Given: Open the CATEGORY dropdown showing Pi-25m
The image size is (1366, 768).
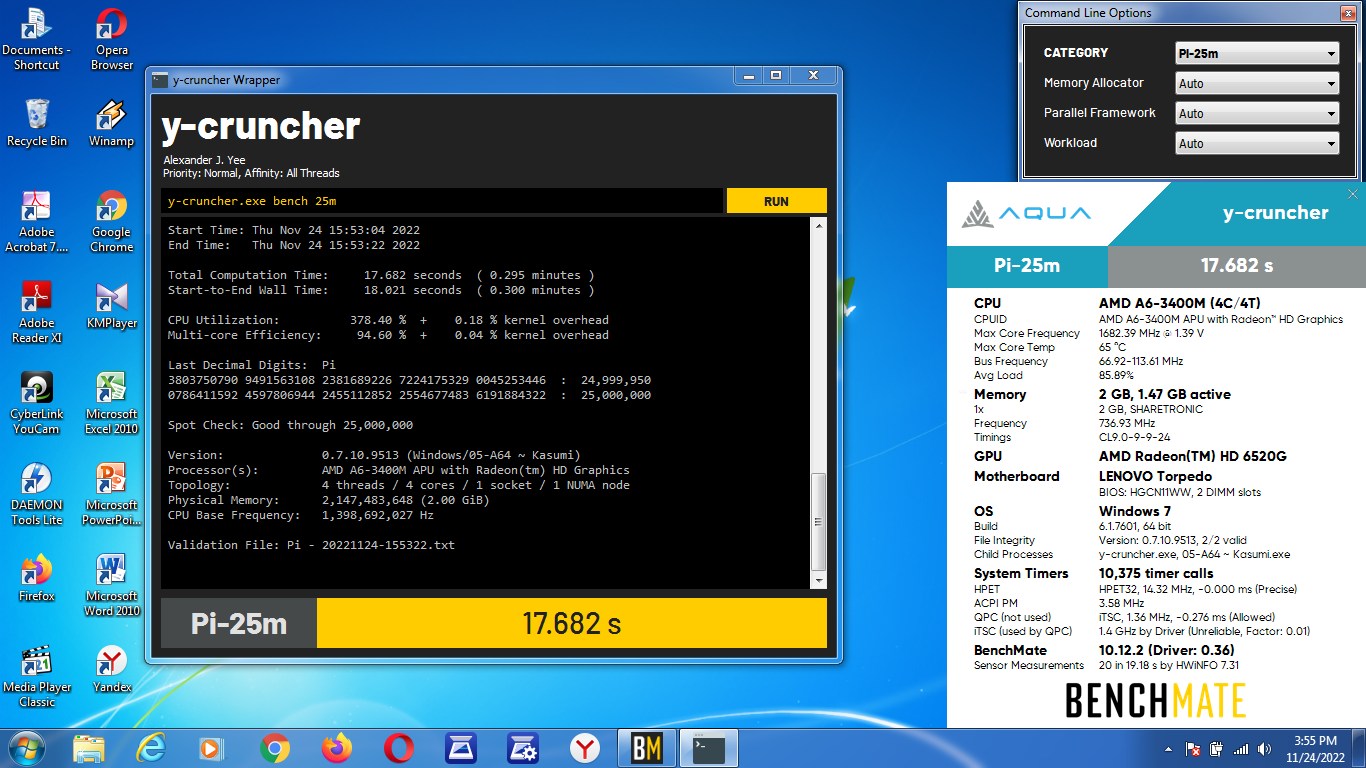Looking at the screenshot, I should [1257, 53].
